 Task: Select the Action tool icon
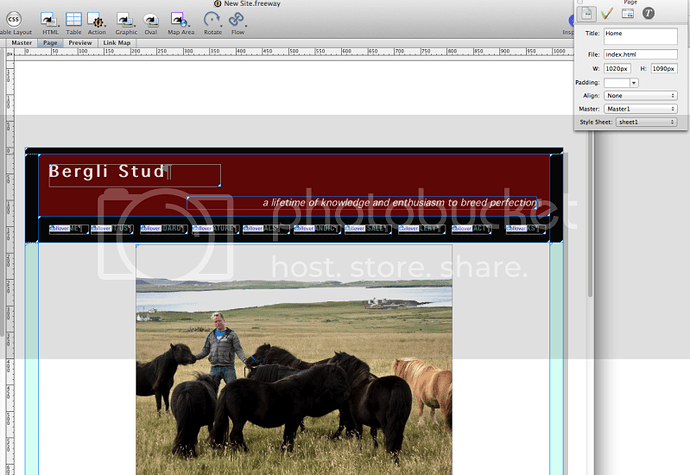pyautogui.click(x=95, y=19)
